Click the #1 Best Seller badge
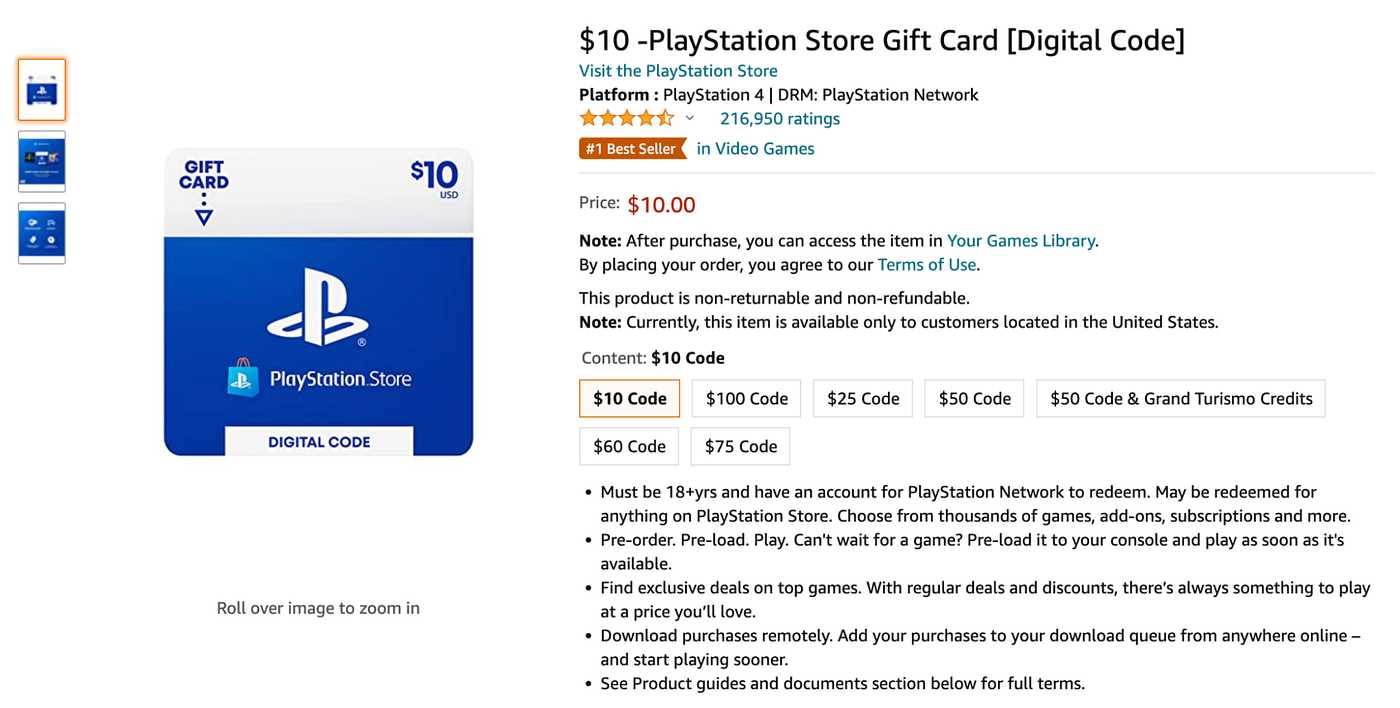 tap(632, 149)
